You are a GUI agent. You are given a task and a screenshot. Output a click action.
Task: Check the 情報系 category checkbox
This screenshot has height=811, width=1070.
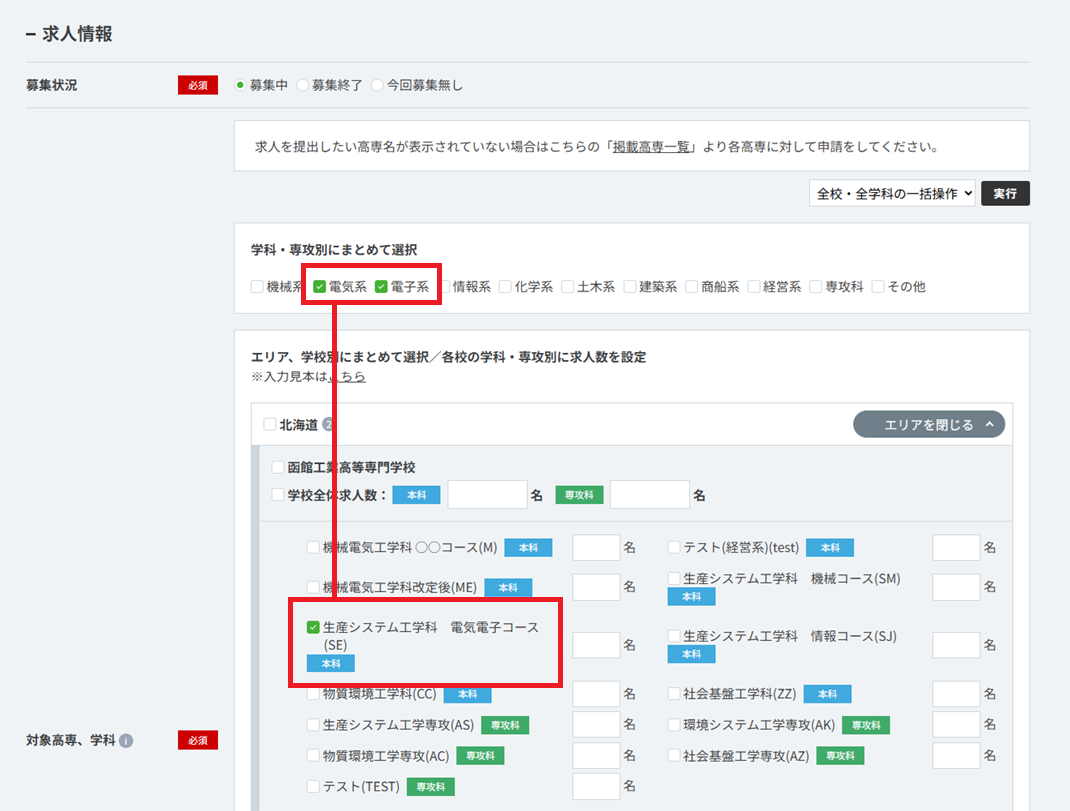(445, 287)
